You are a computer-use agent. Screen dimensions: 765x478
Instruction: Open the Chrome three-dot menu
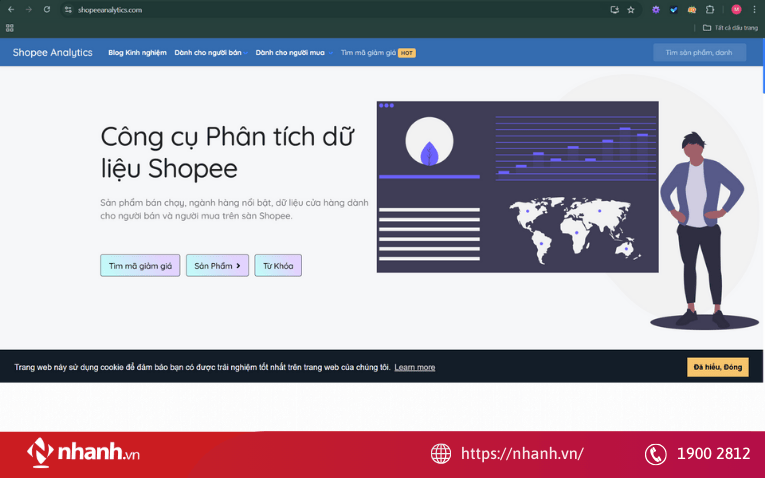pyautogui.click(x=754, y=10)
